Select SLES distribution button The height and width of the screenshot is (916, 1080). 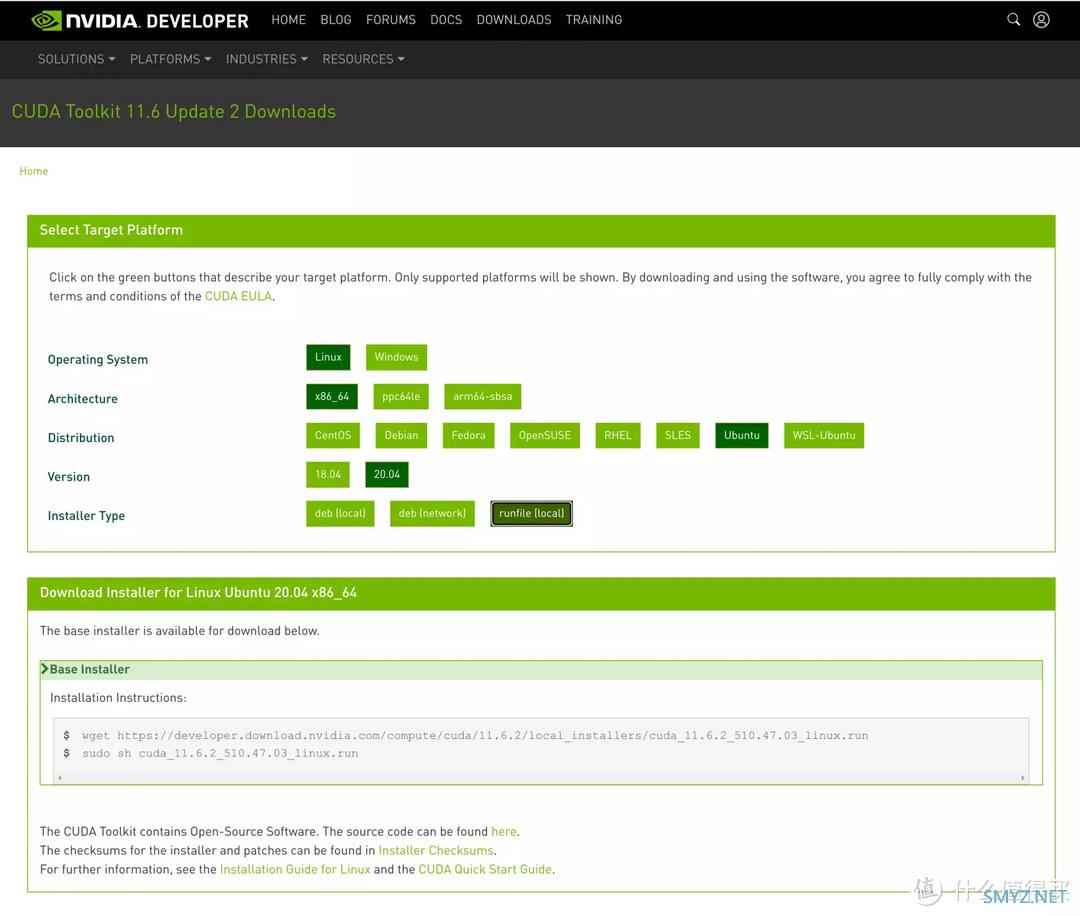(678, 435)
